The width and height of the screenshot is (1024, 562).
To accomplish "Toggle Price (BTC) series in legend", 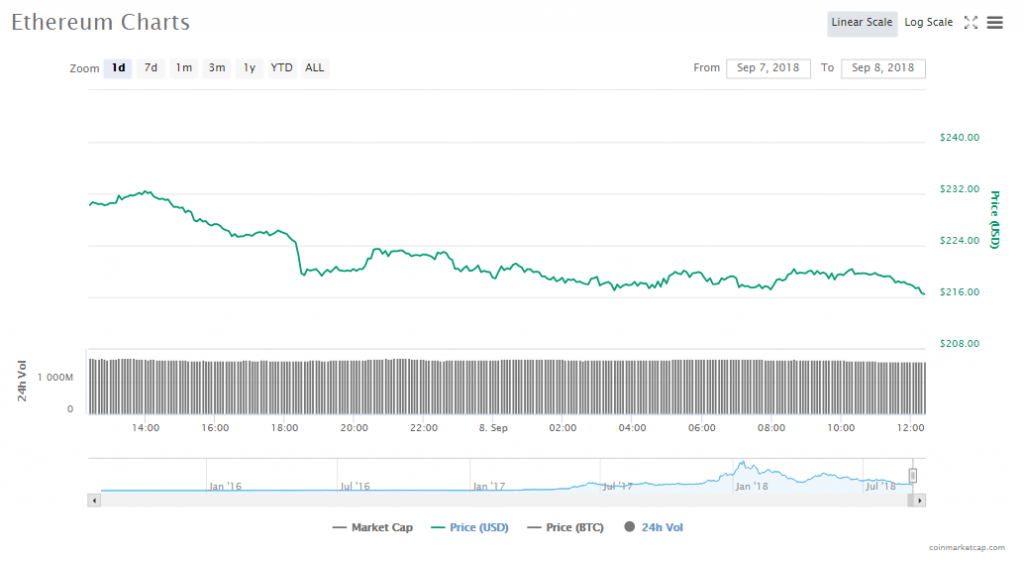I will (566, 527).
